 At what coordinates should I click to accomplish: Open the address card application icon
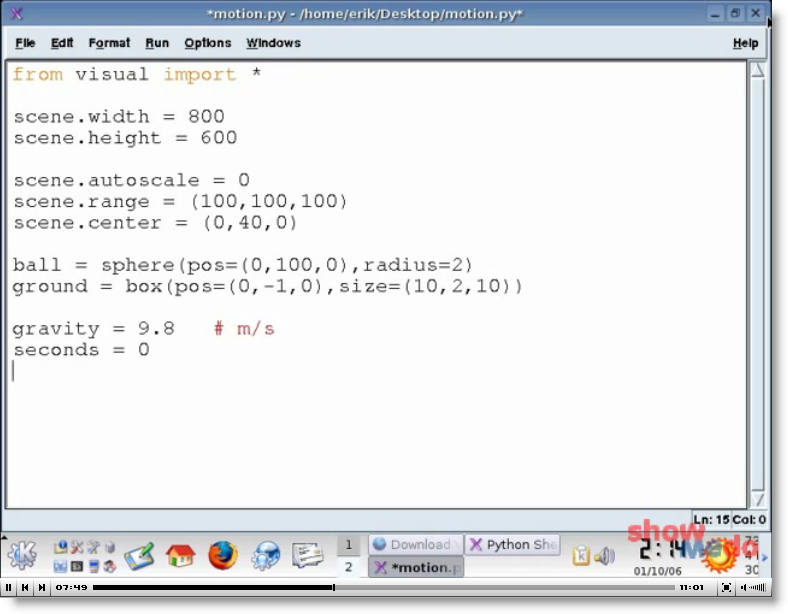coord(307,555)
